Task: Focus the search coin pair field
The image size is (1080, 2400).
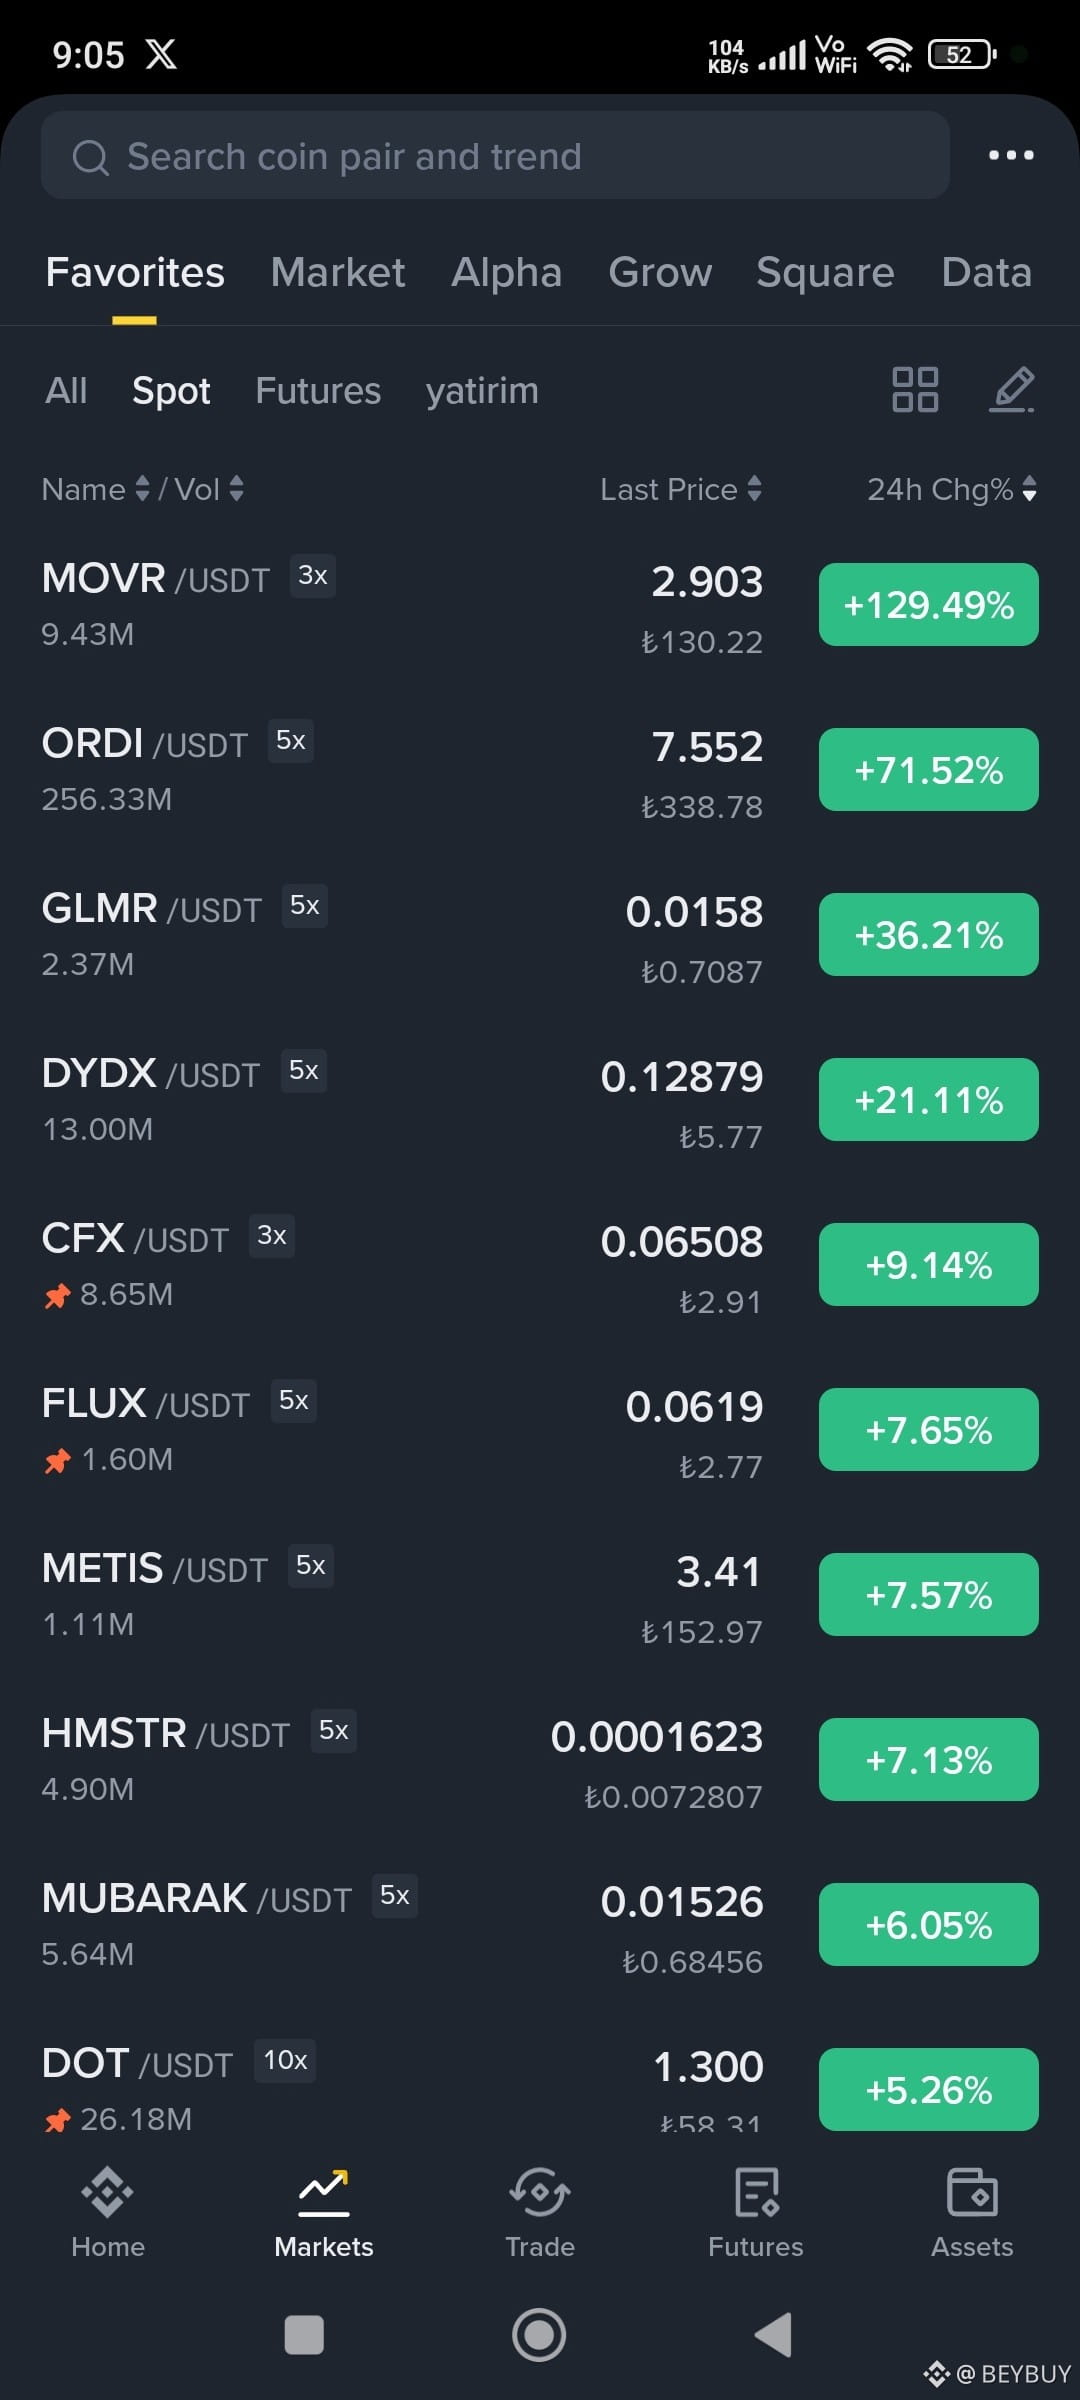Action: tap(495, 155)
